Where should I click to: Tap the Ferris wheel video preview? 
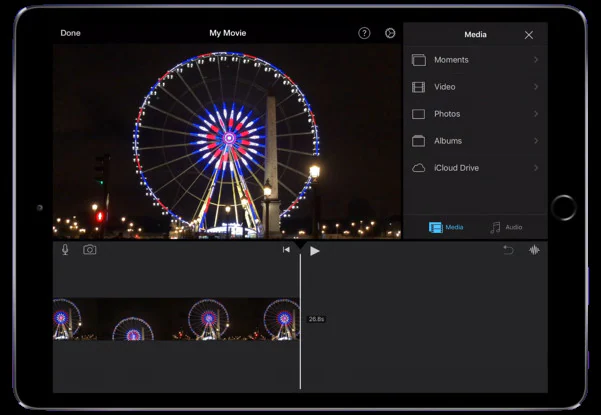coord(227,141)
